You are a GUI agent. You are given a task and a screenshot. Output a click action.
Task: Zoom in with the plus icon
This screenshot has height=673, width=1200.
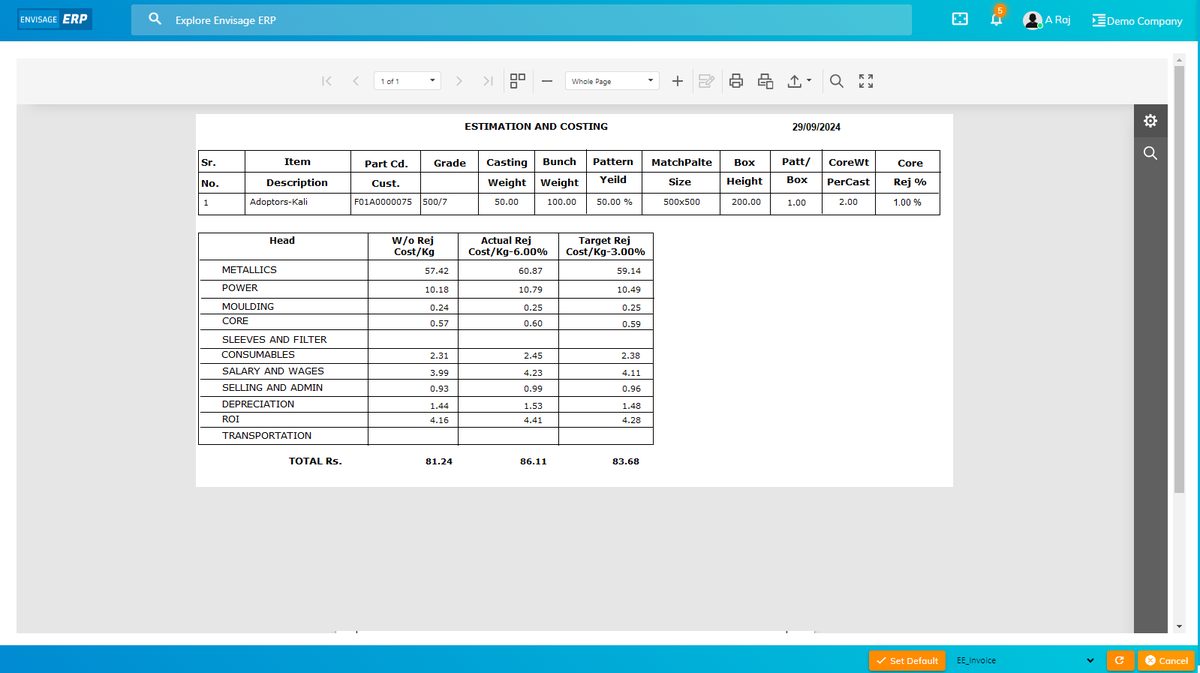(677, 81)
